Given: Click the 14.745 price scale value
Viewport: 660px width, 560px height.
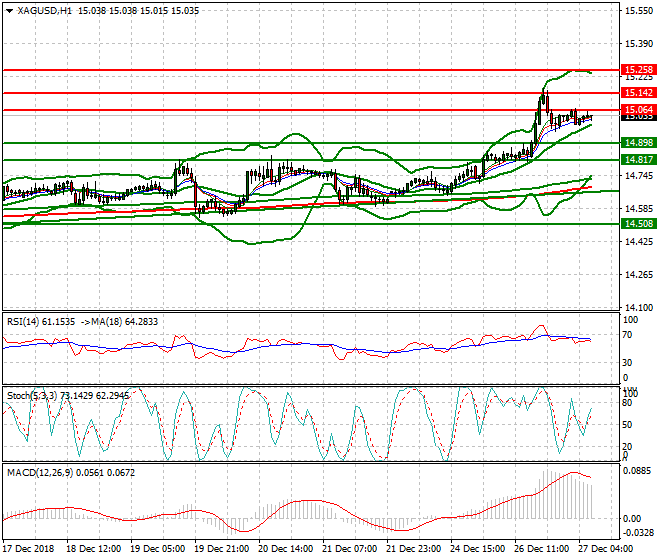Looking at the screenshot, I should tap(639, 176).
